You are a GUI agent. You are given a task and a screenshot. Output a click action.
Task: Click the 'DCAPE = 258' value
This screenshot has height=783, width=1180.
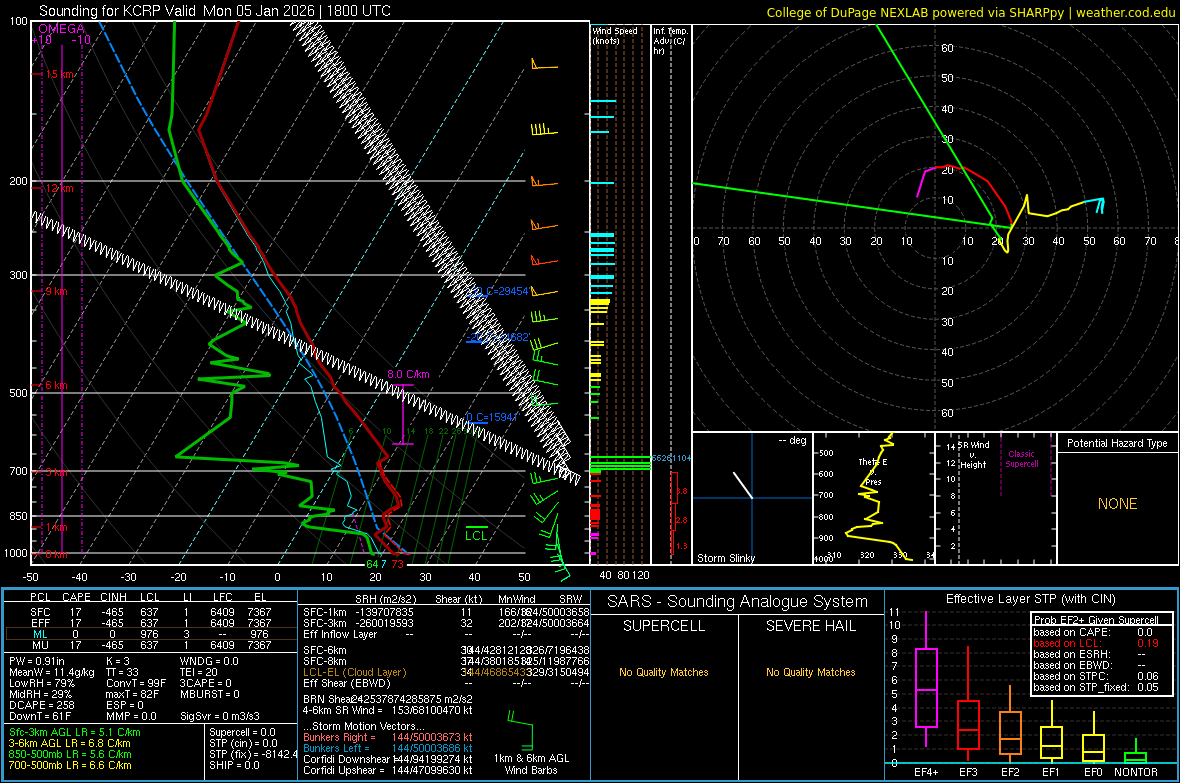tap(41, 705)
